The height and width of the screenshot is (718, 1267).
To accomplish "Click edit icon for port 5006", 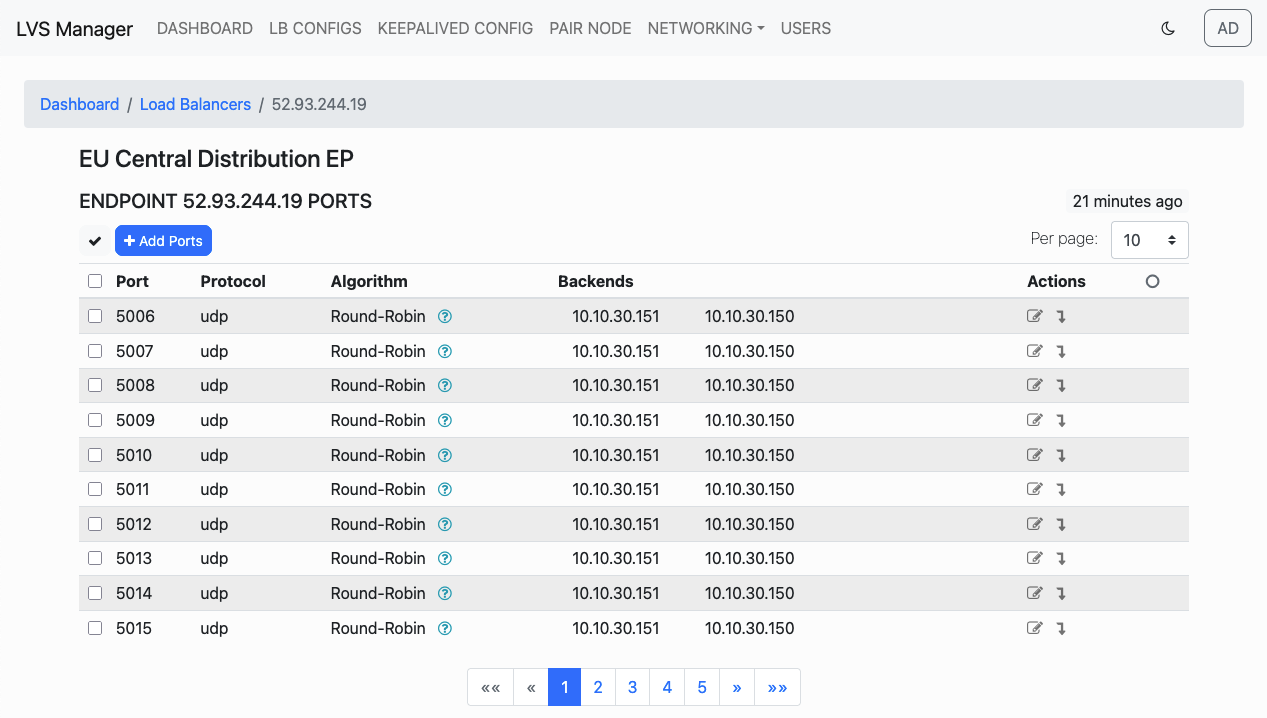I will tap(1035, 316).
